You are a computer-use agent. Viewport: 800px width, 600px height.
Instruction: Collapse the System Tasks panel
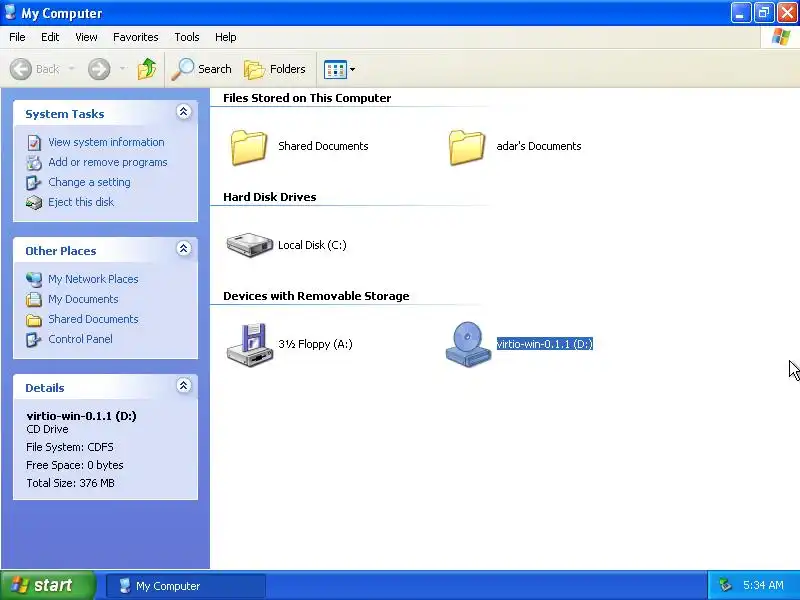[184, 112]
